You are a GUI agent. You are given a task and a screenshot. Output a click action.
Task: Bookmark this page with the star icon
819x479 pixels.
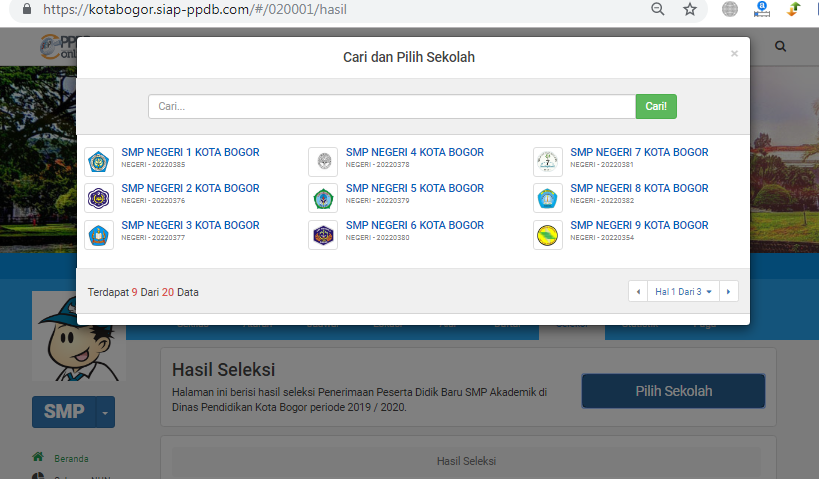690,9
